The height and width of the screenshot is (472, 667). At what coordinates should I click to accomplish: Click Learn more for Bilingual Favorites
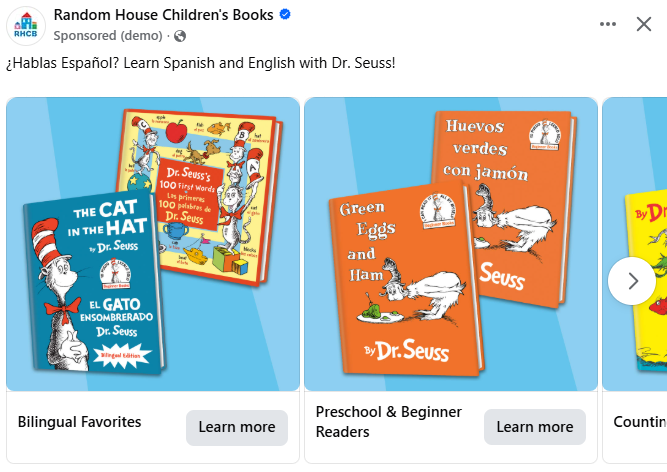point(237,427)
